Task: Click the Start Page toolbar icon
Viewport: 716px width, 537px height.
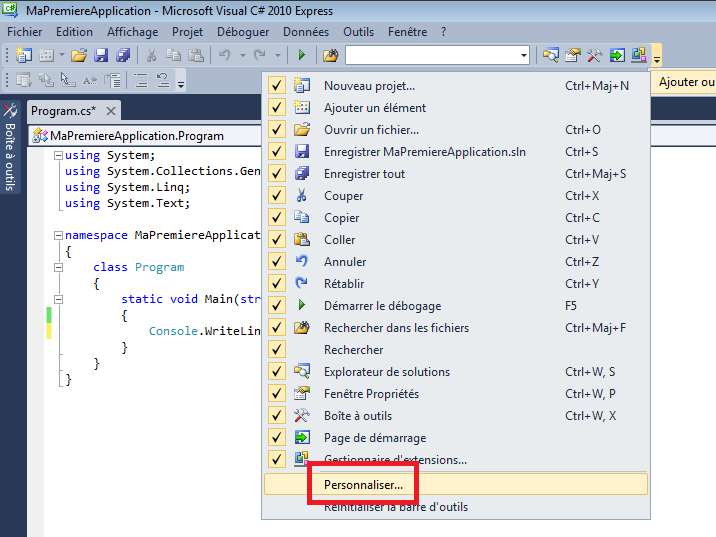Action: point(617,55)
